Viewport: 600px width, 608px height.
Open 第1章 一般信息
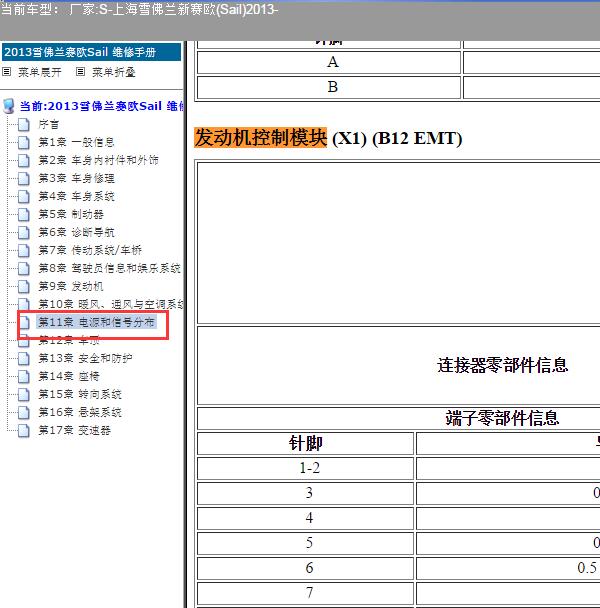click(x=76, y=143)
